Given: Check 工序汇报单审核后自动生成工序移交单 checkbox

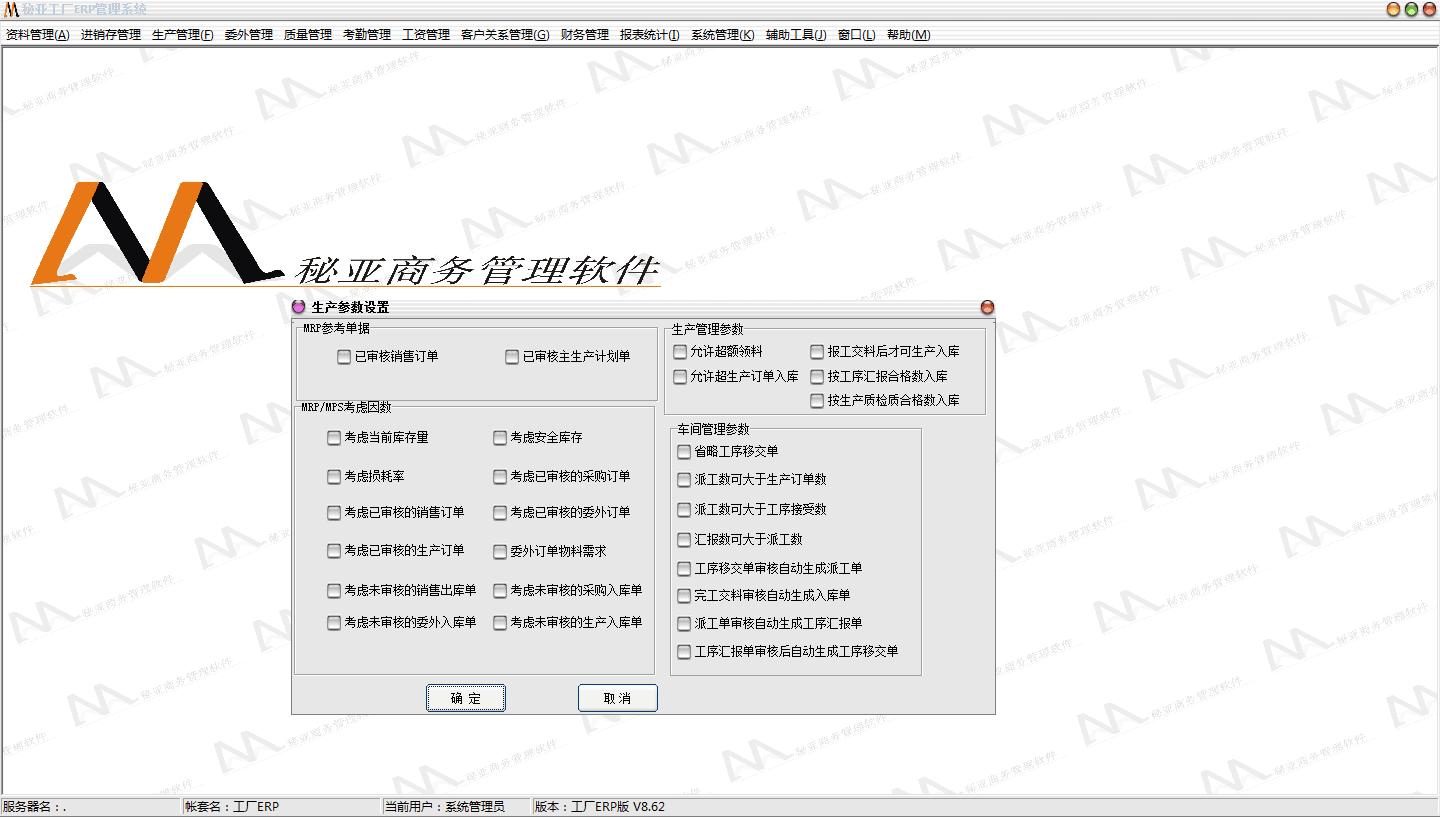Looking at the screenshot, I should coord(684,651).
